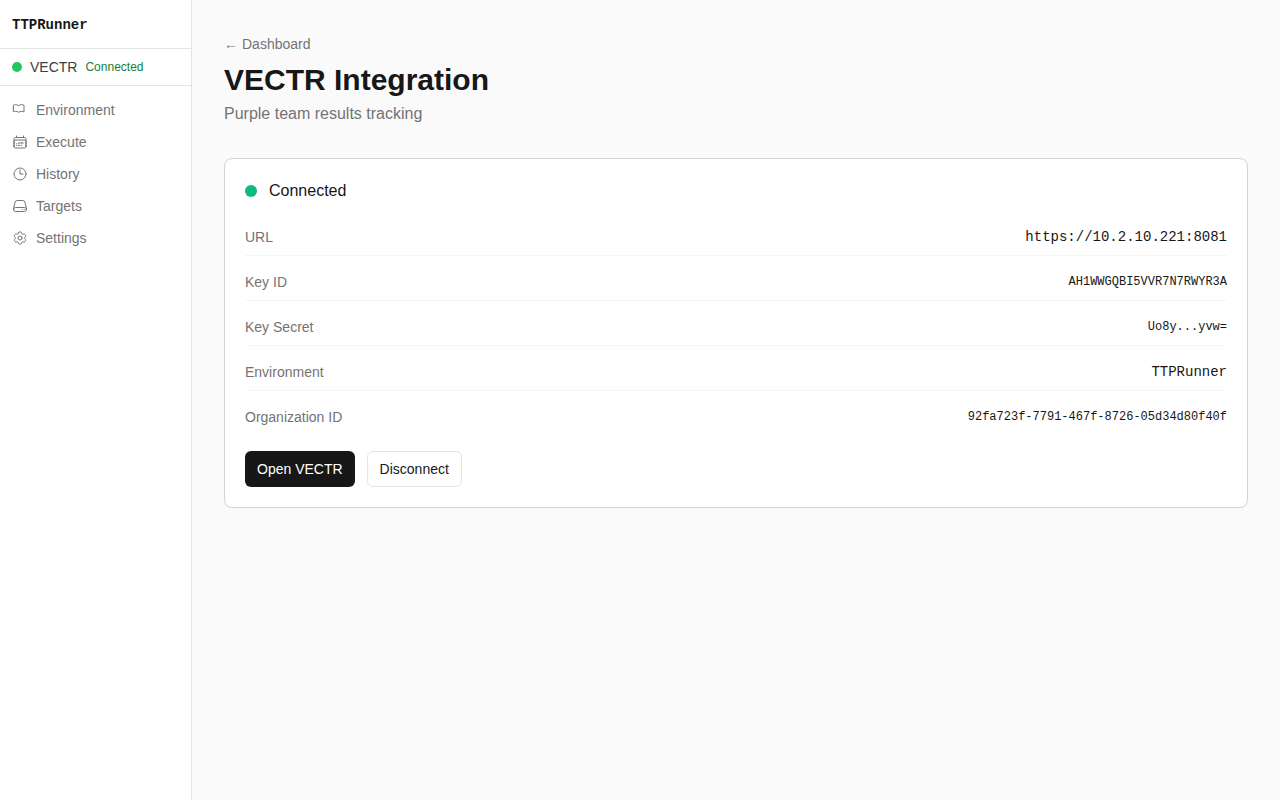The image size is (1280, 800).
Task: Disconnect the VECTR integration
Action: click(x=414, y=469)
